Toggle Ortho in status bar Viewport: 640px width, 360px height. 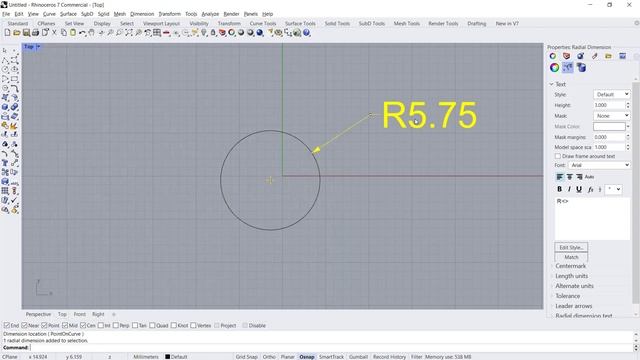tap(269, 357)
